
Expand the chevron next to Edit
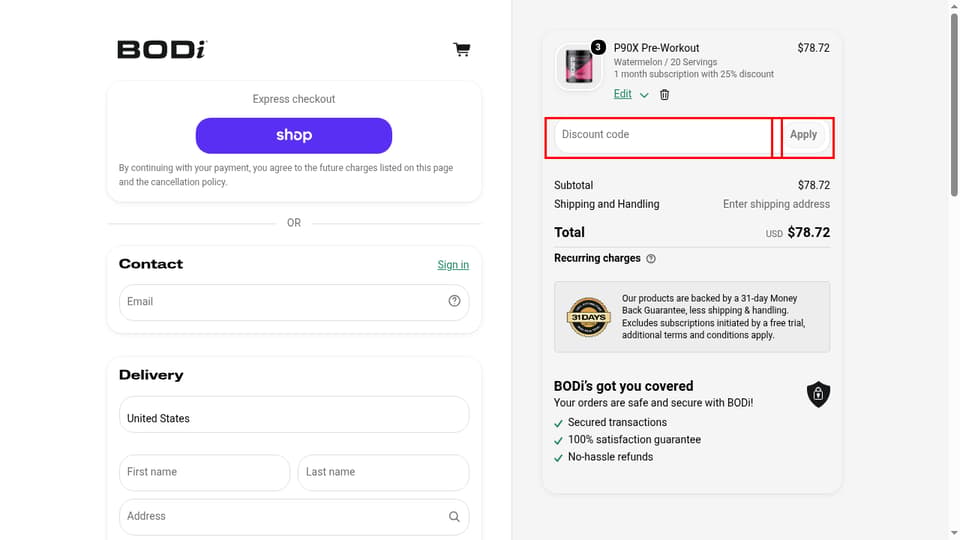644,95
